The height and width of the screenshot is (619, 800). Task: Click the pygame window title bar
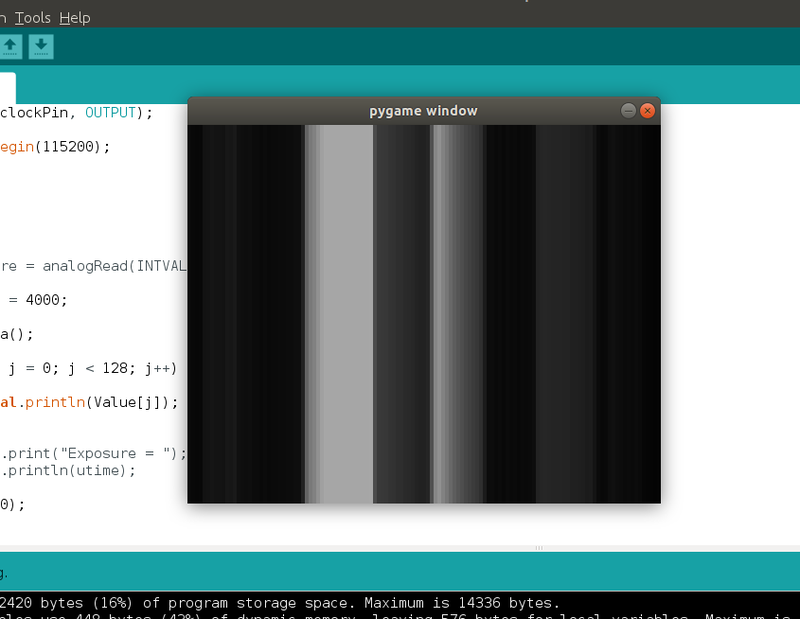[x=423, y=111]
